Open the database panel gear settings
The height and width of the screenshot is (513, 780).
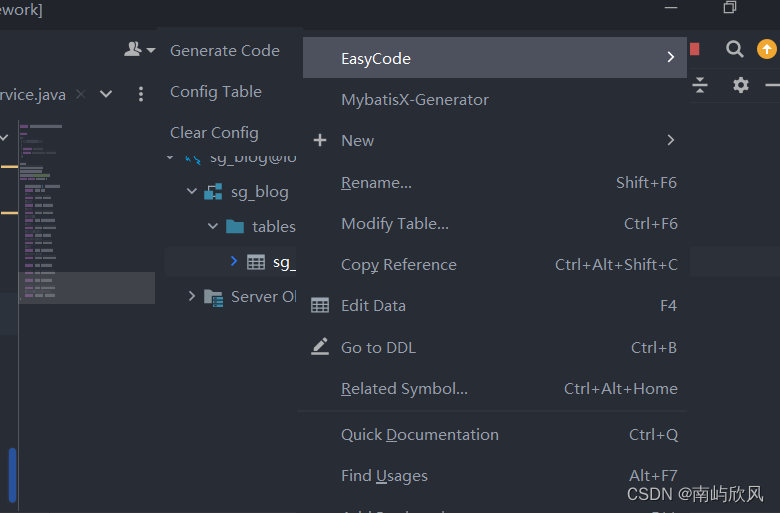coord(740,85)
